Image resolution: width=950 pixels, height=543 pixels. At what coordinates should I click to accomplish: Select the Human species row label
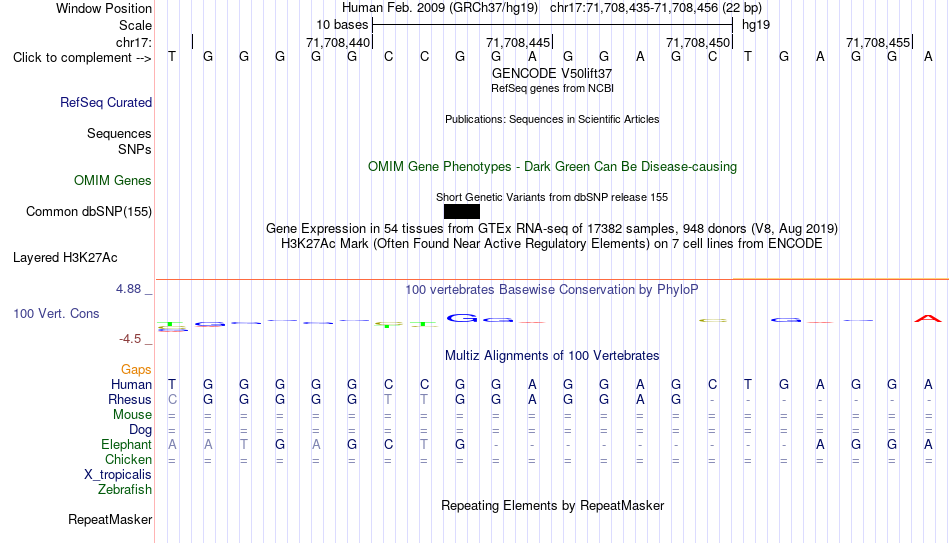click(x=131, y=385)
